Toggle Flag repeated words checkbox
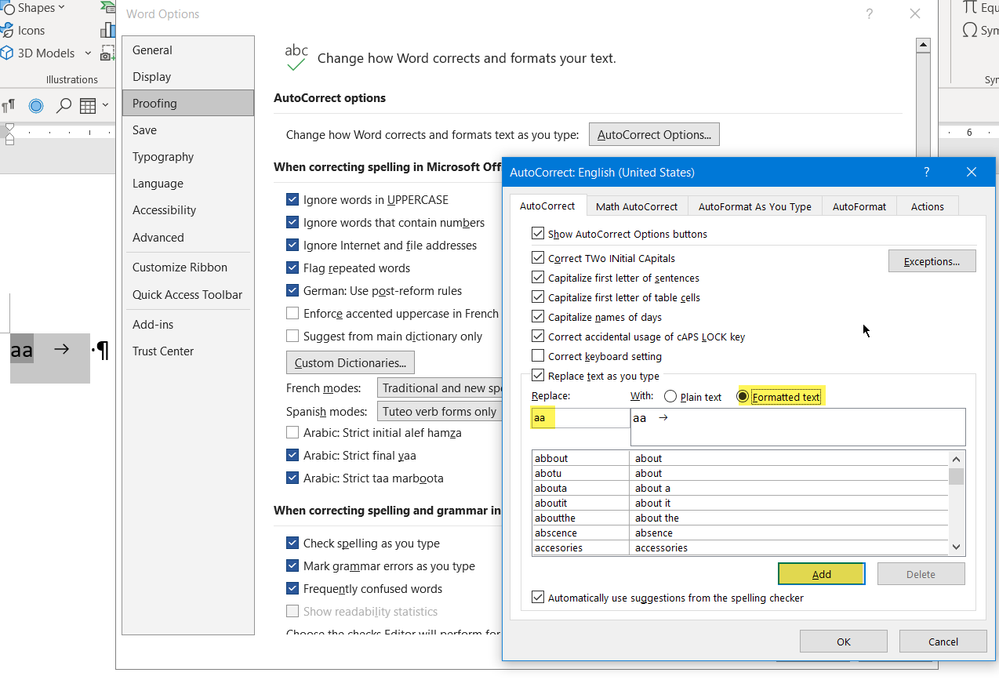Screen dimensions: 999x684 tap(292, 267)
